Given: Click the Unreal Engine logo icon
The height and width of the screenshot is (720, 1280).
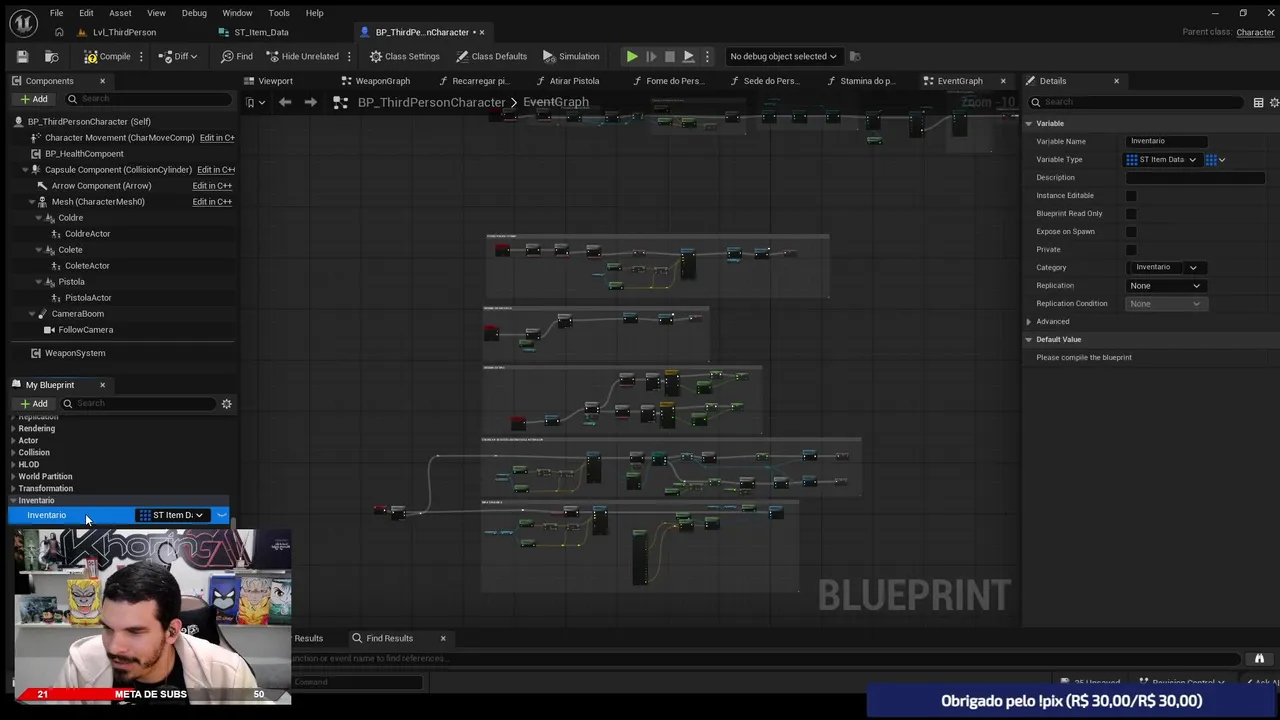Looking at the screenshot, I should coord(23,22).
